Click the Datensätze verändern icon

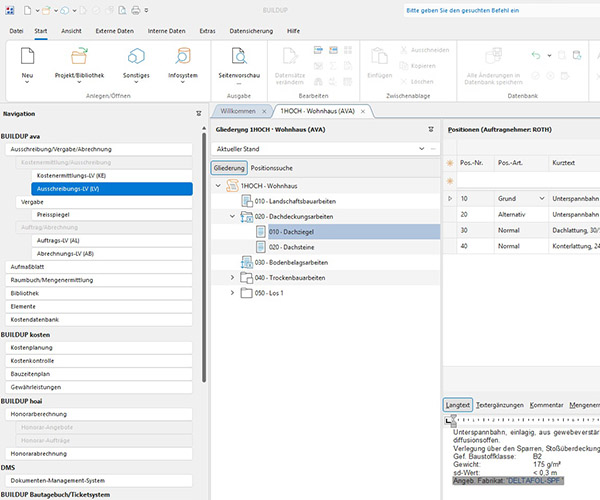pos(290,56)
